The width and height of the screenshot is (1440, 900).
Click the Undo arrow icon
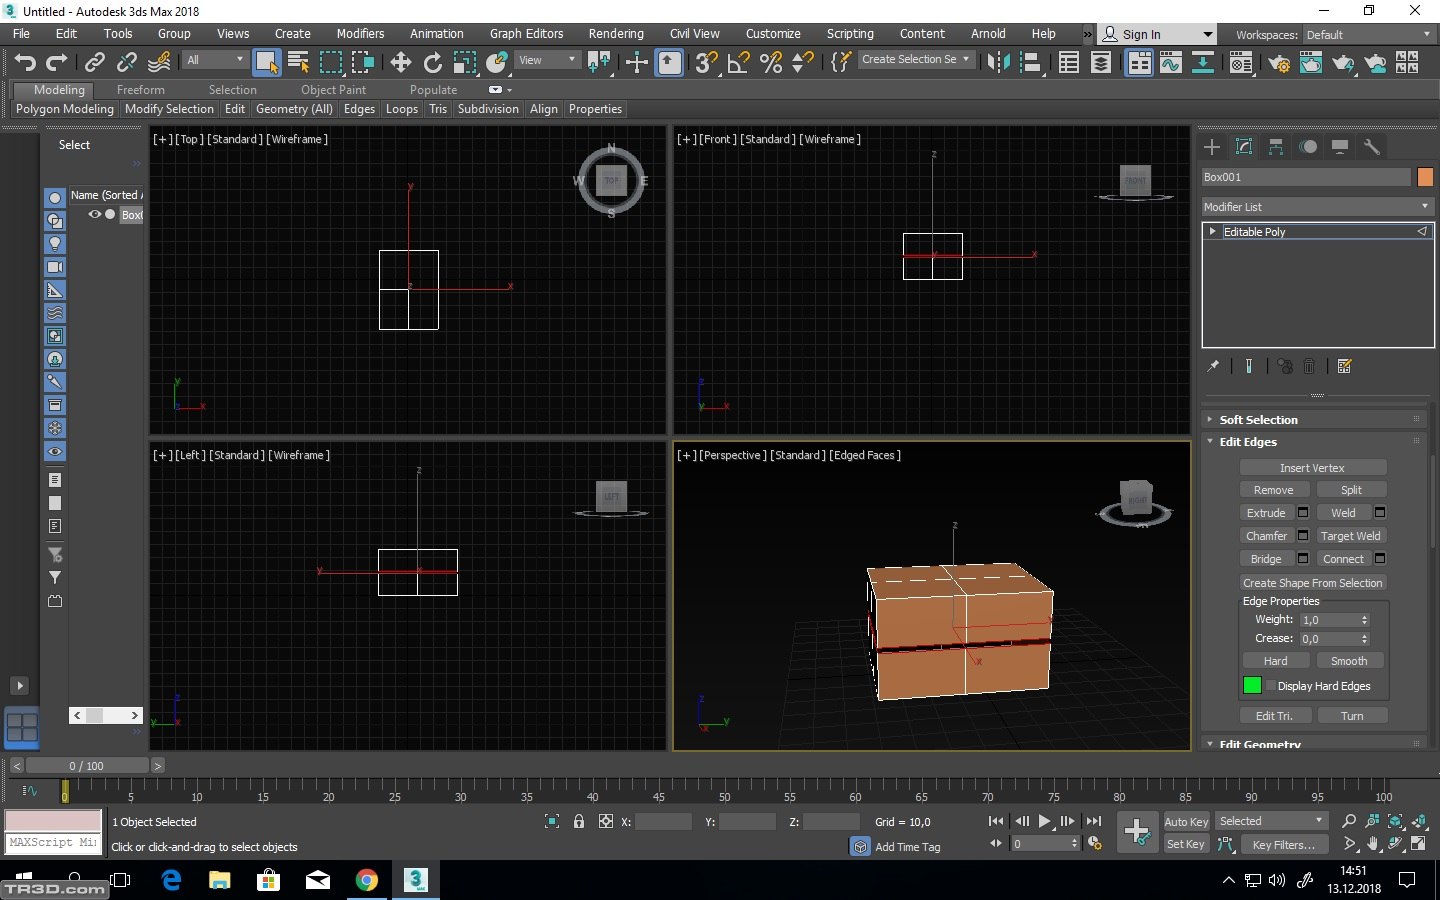point(25,63)
